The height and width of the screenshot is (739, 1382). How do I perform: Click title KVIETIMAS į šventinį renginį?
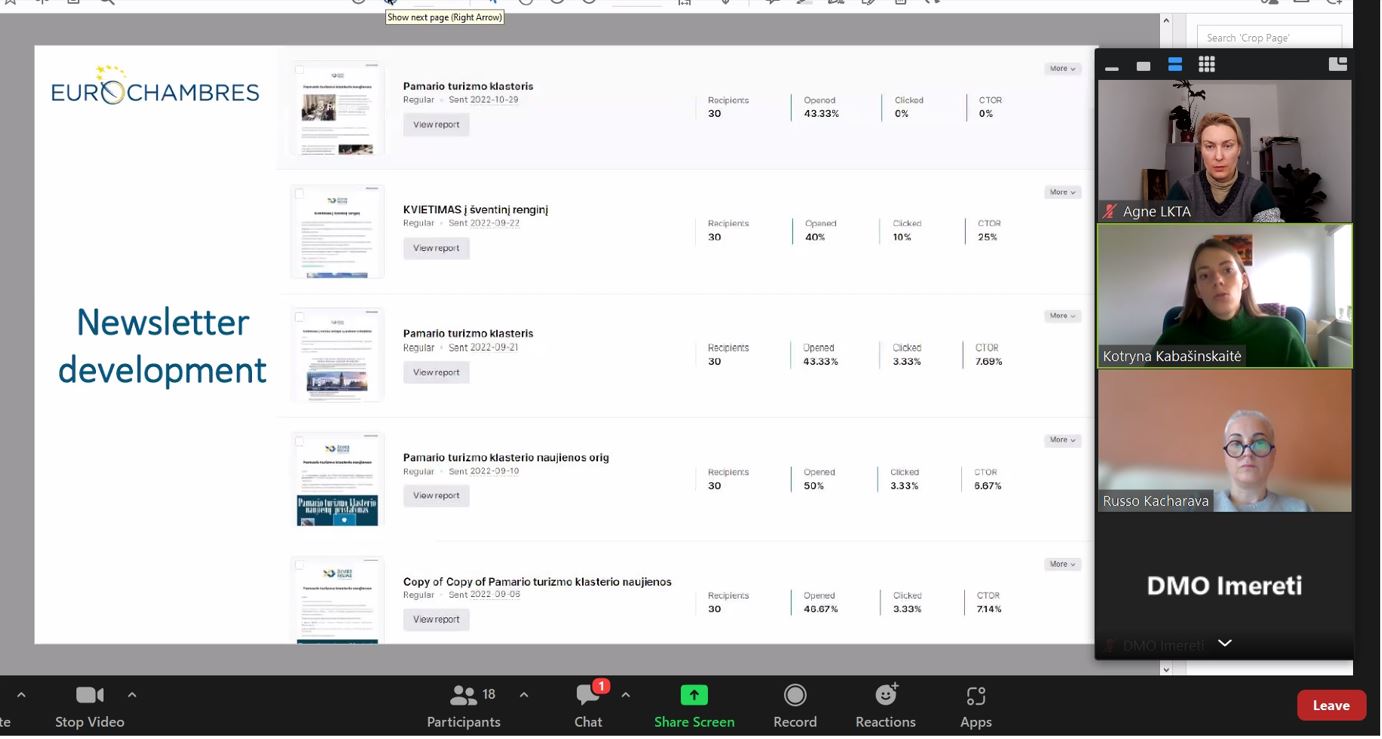[475, 210]
